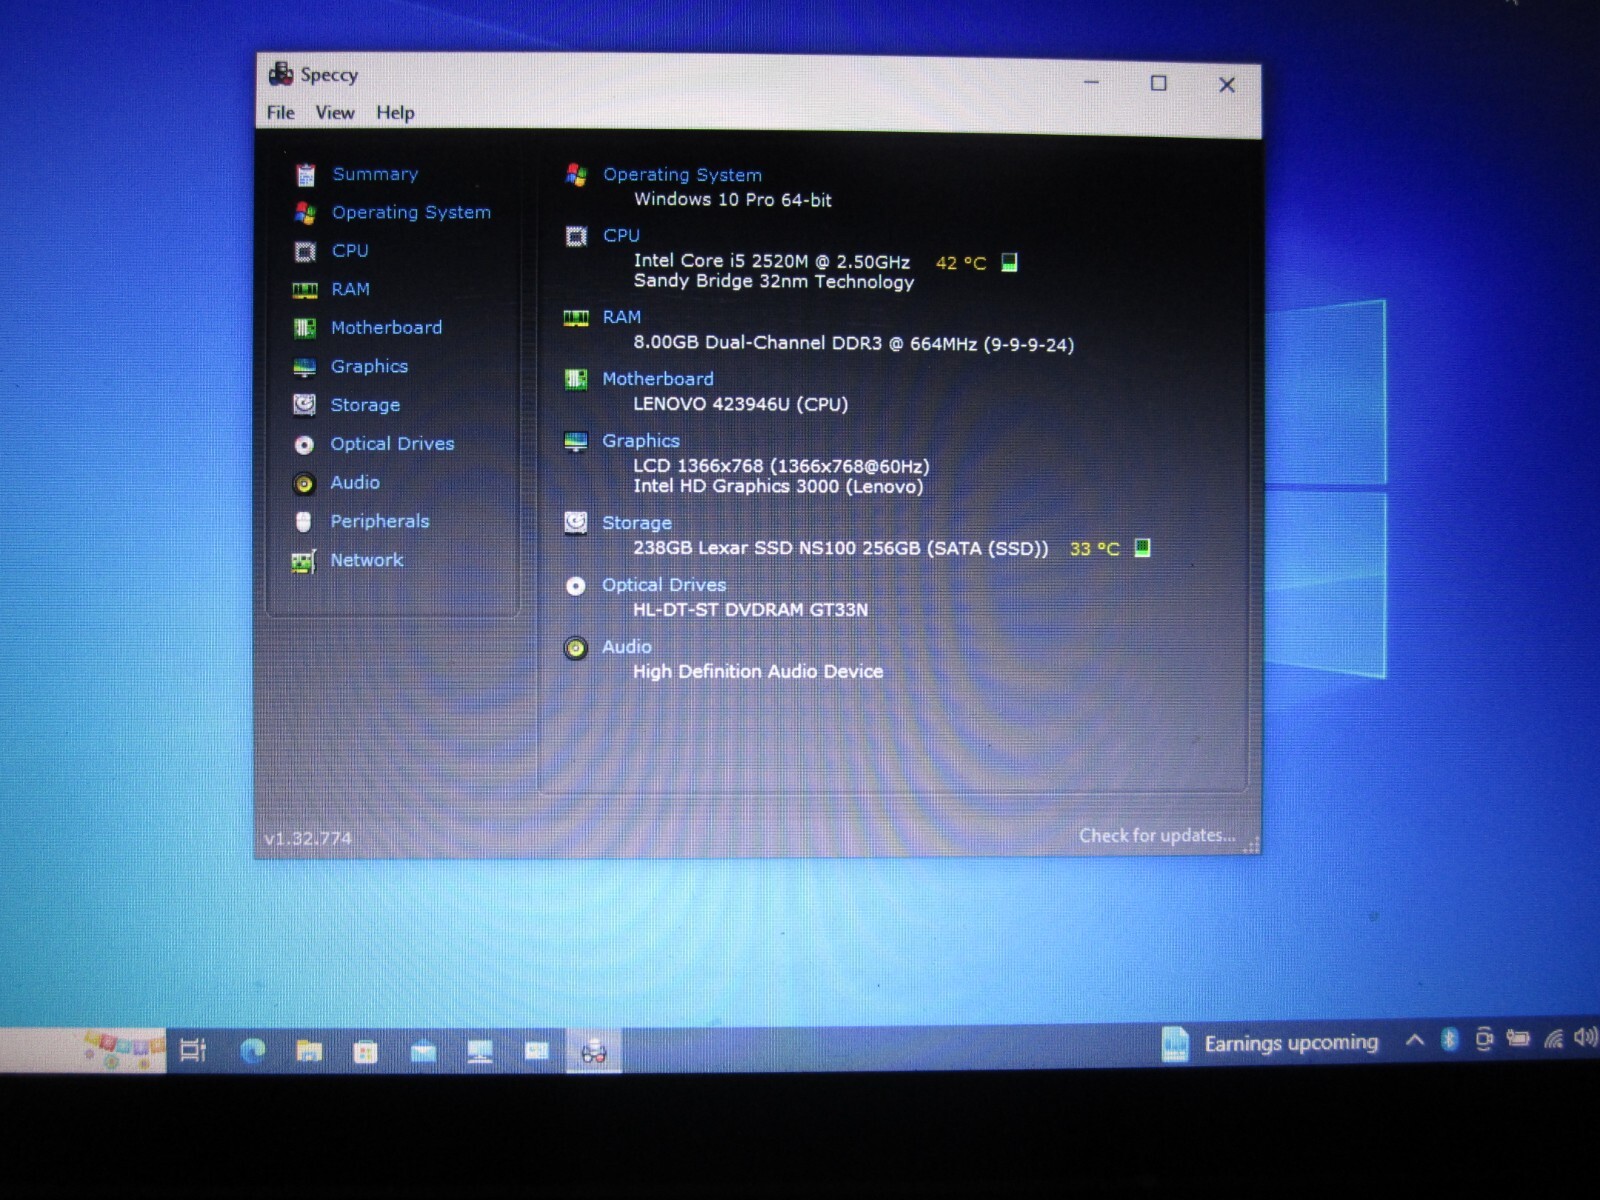Open the Peripherals section

(379, 521)
